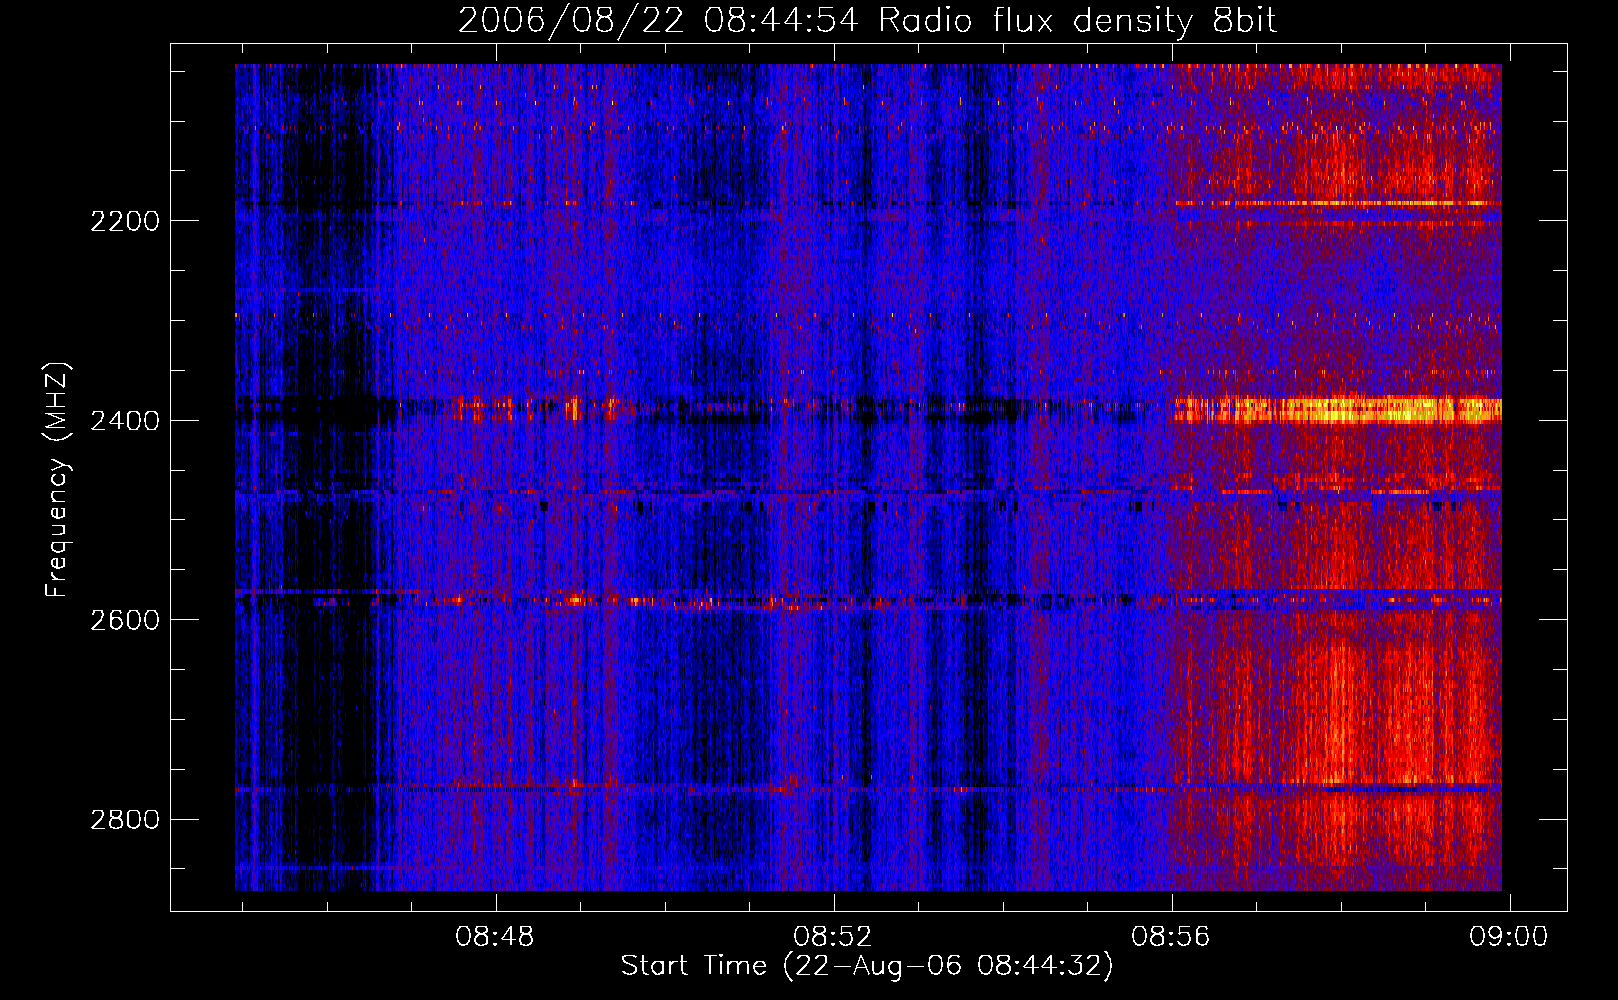Click the 'Frequency (MHZ)' axis title
Screen dimensions: 1618x1000
pyautogui.click(x=57, y=480)
